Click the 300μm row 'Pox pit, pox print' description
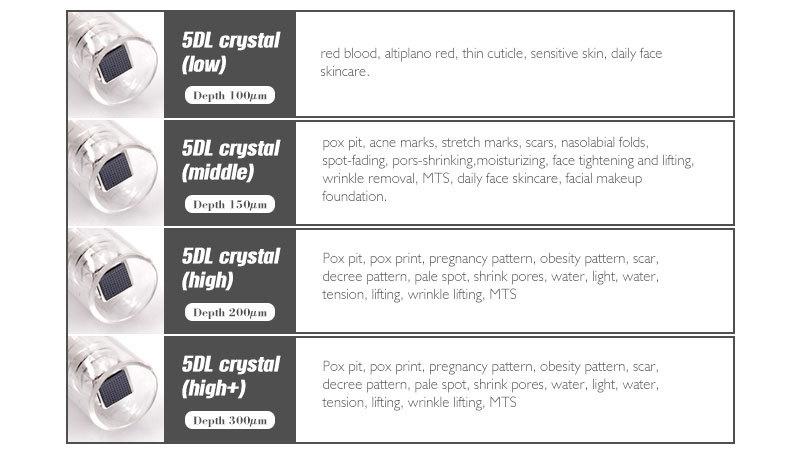This screenshot has height=452, width=800. point(490,385)
